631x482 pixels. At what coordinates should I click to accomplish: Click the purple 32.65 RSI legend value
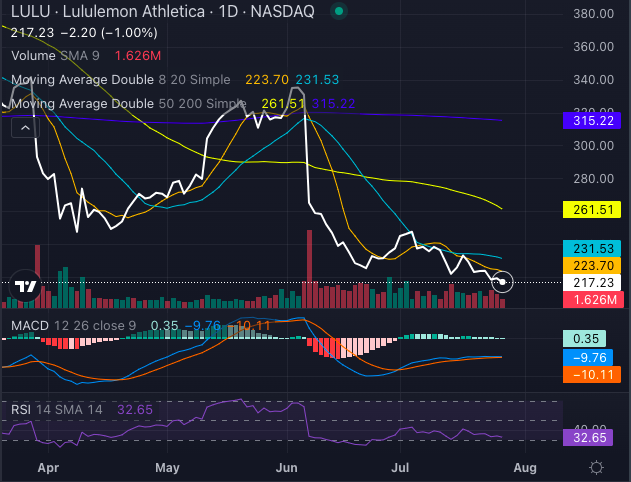coord(135,410)
